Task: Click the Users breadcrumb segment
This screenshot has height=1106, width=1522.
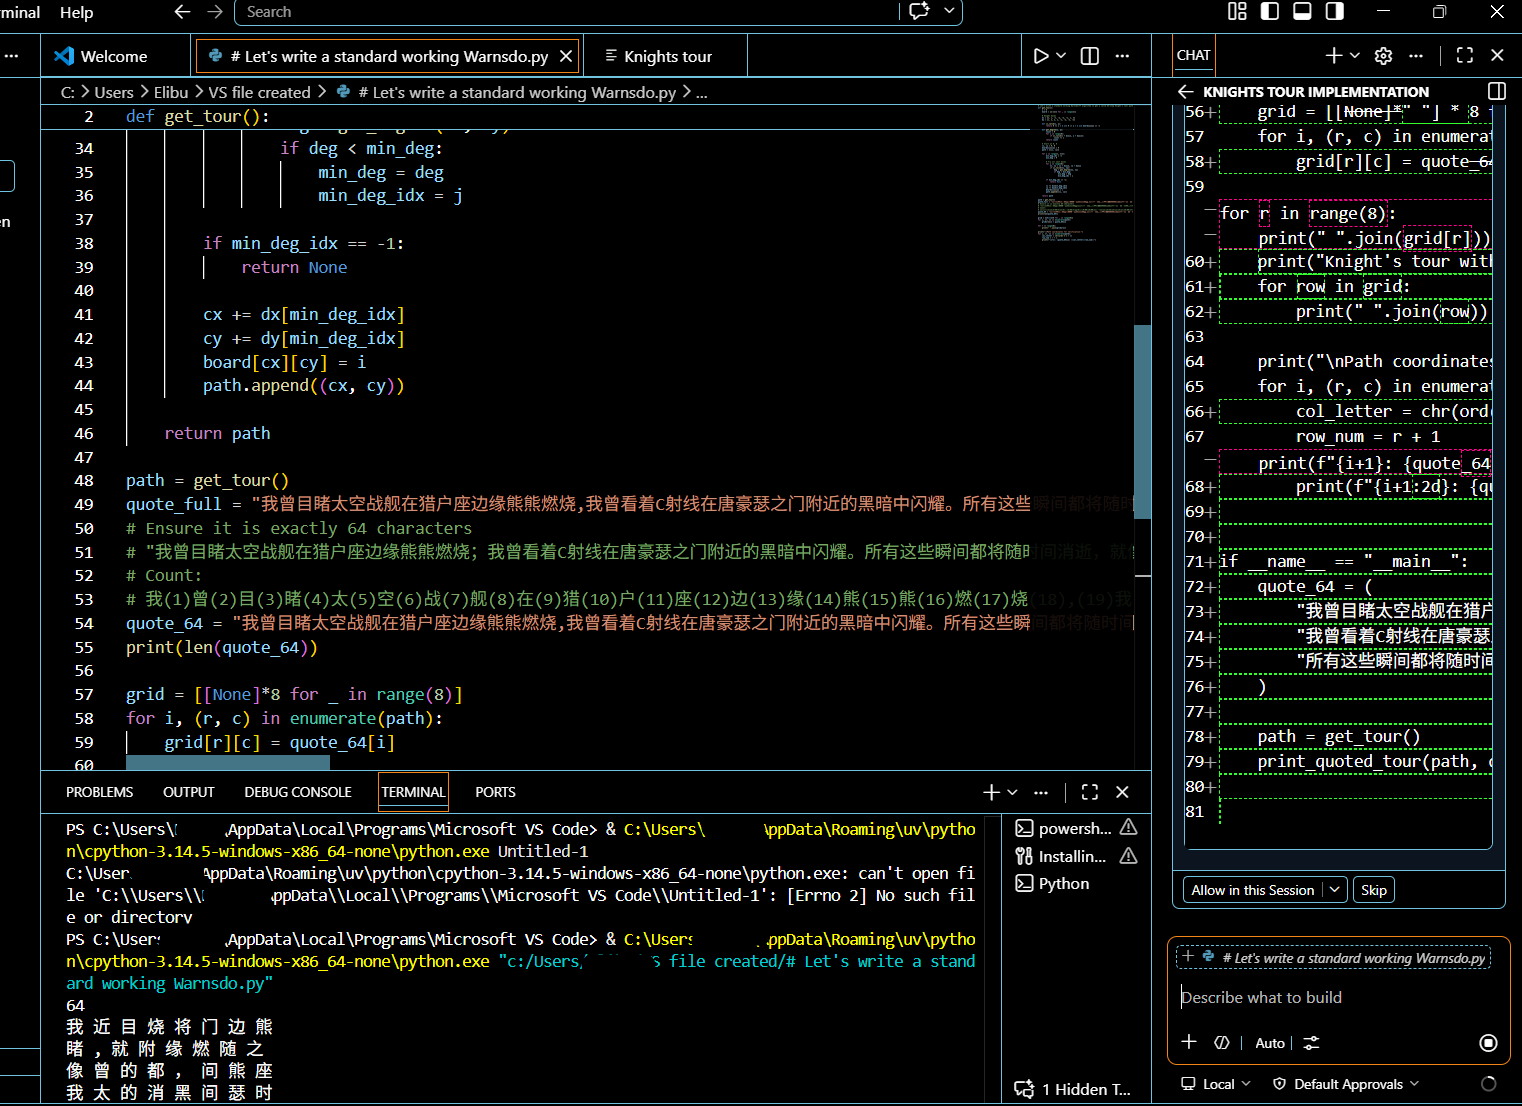Action: [x=114, y=92]
